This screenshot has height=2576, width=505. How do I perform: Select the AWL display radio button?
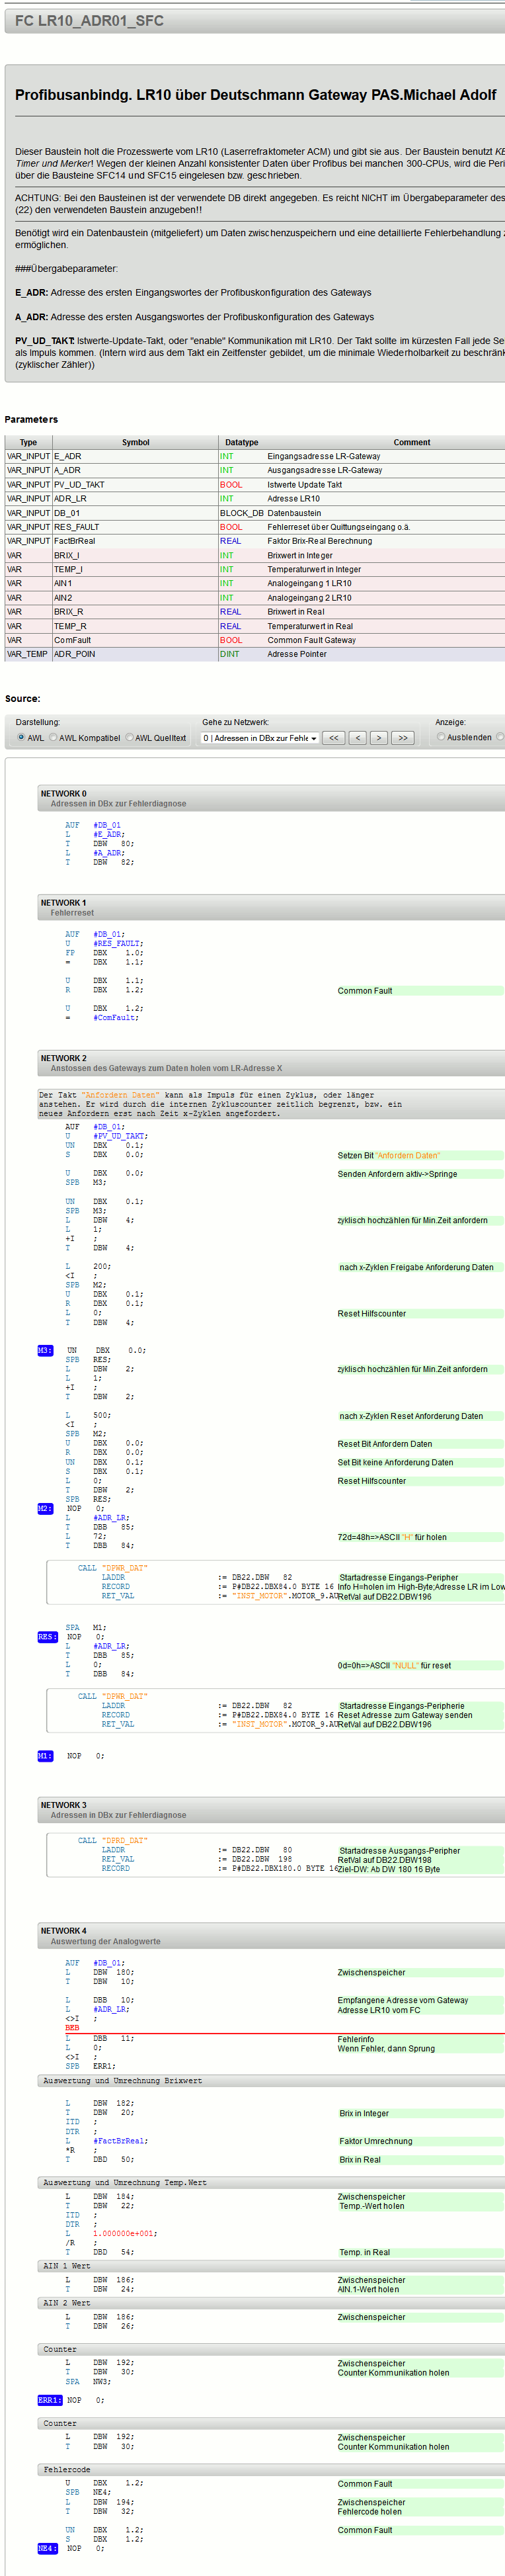click(21, 738)
